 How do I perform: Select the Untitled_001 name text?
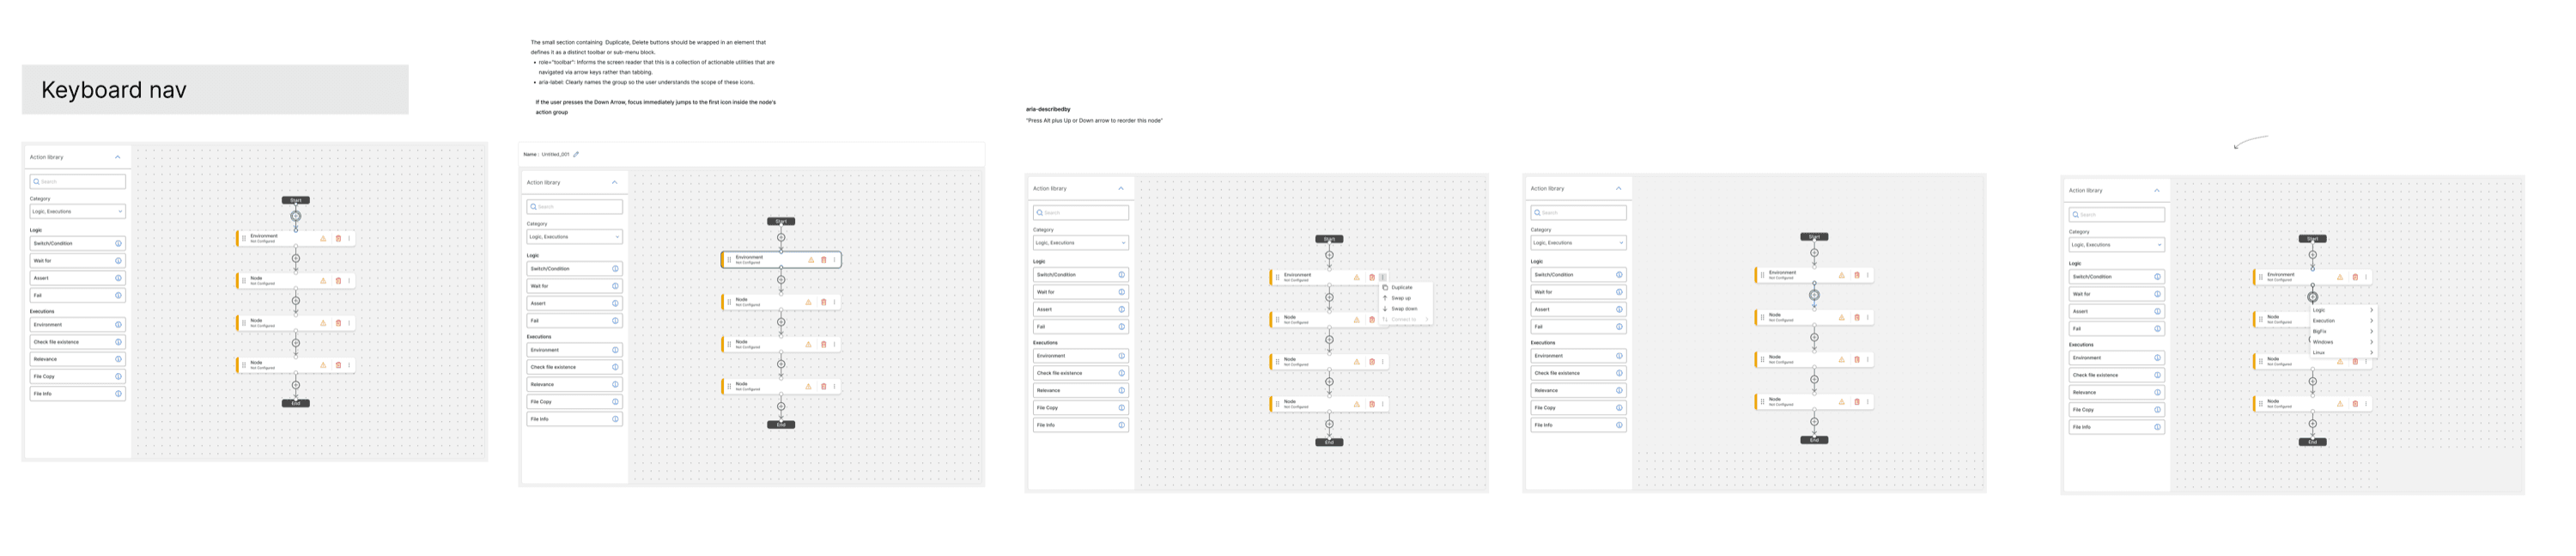[555, 154]
